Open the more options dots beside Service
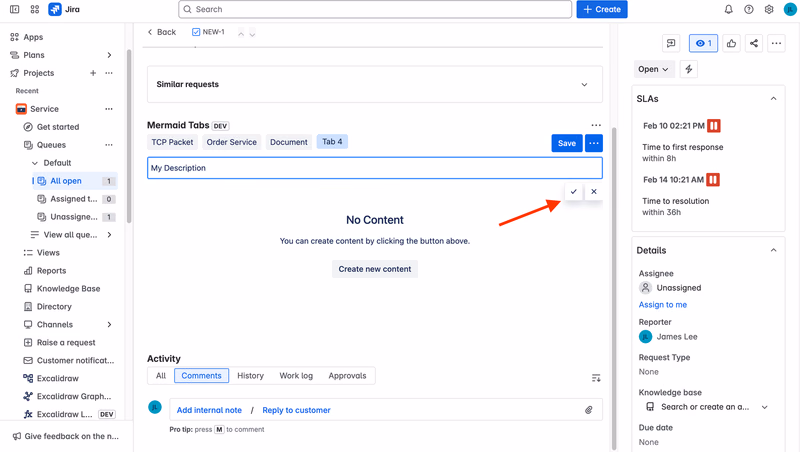The width and height of the screenshot is (800, 452). (109, 109)
